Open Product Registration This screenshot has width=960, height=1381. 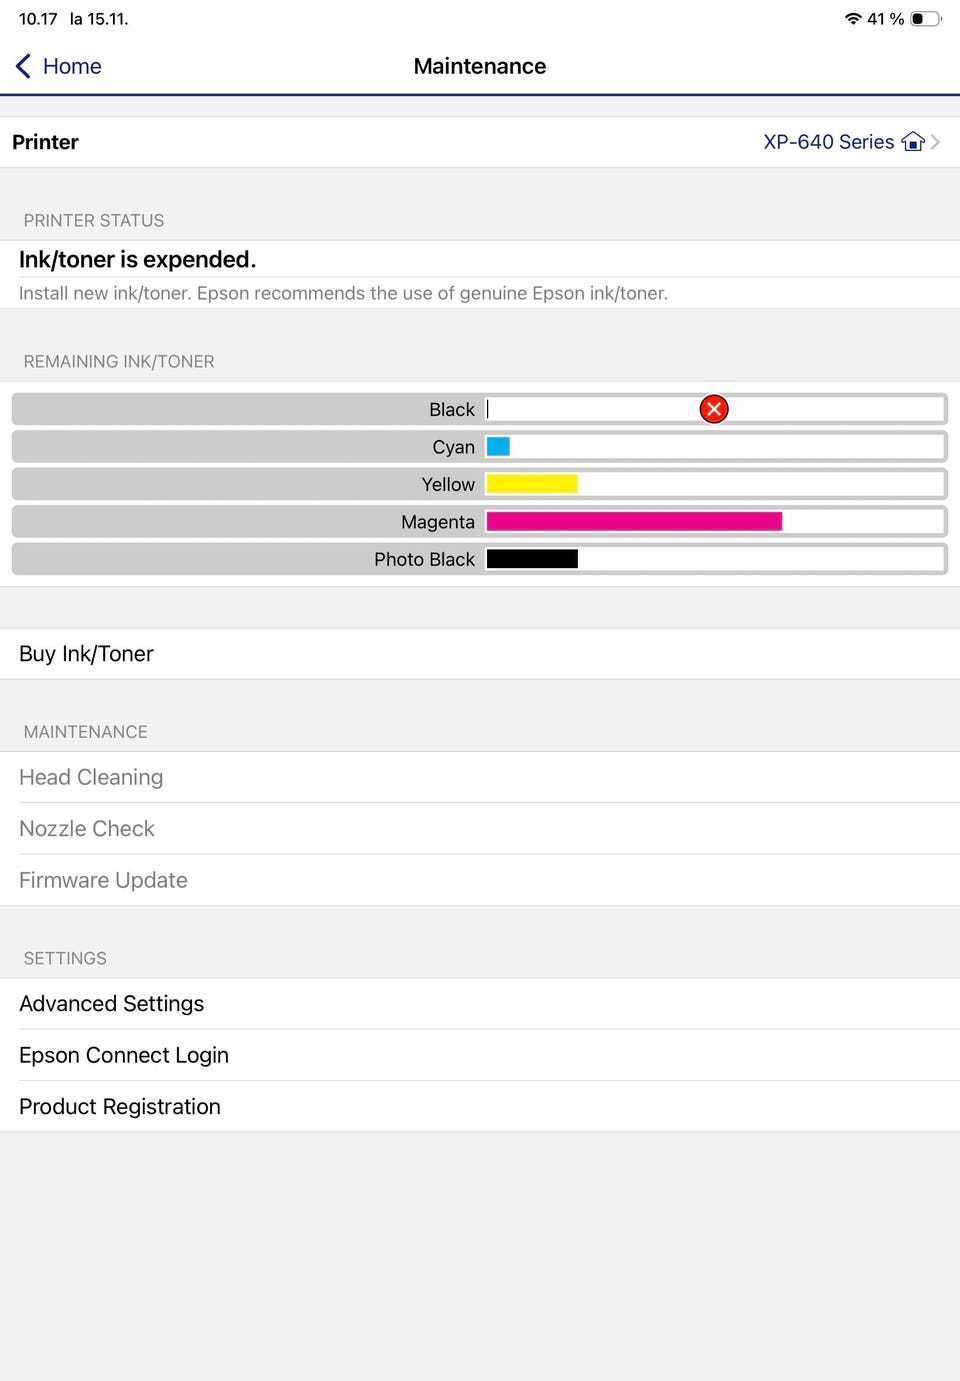[x=120, y=1107]
